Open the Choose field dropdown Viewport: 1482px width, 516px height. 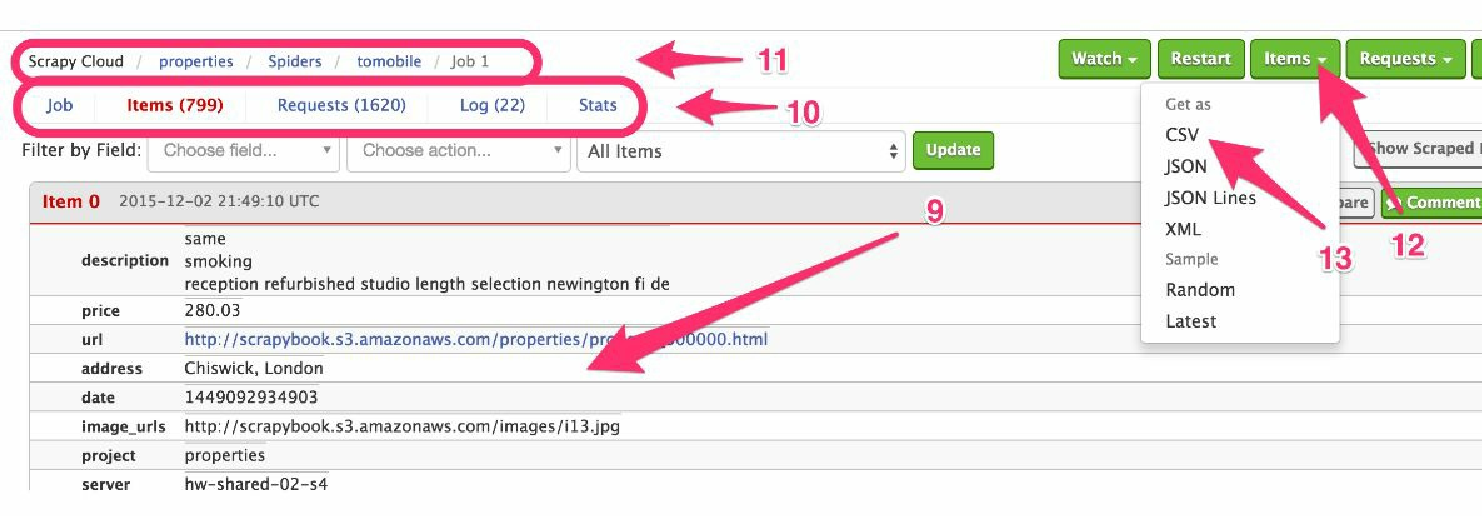[x=244, y=151]
